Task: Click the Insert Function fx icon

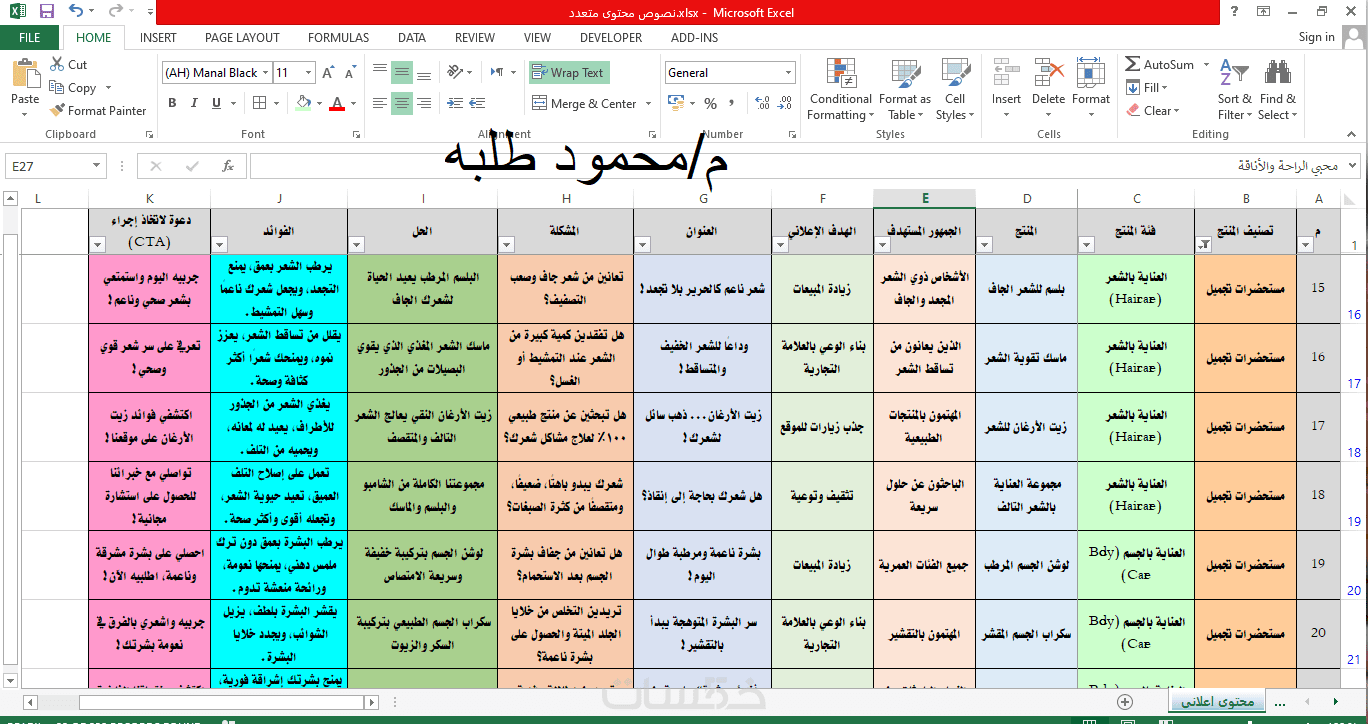Action: 228,166
